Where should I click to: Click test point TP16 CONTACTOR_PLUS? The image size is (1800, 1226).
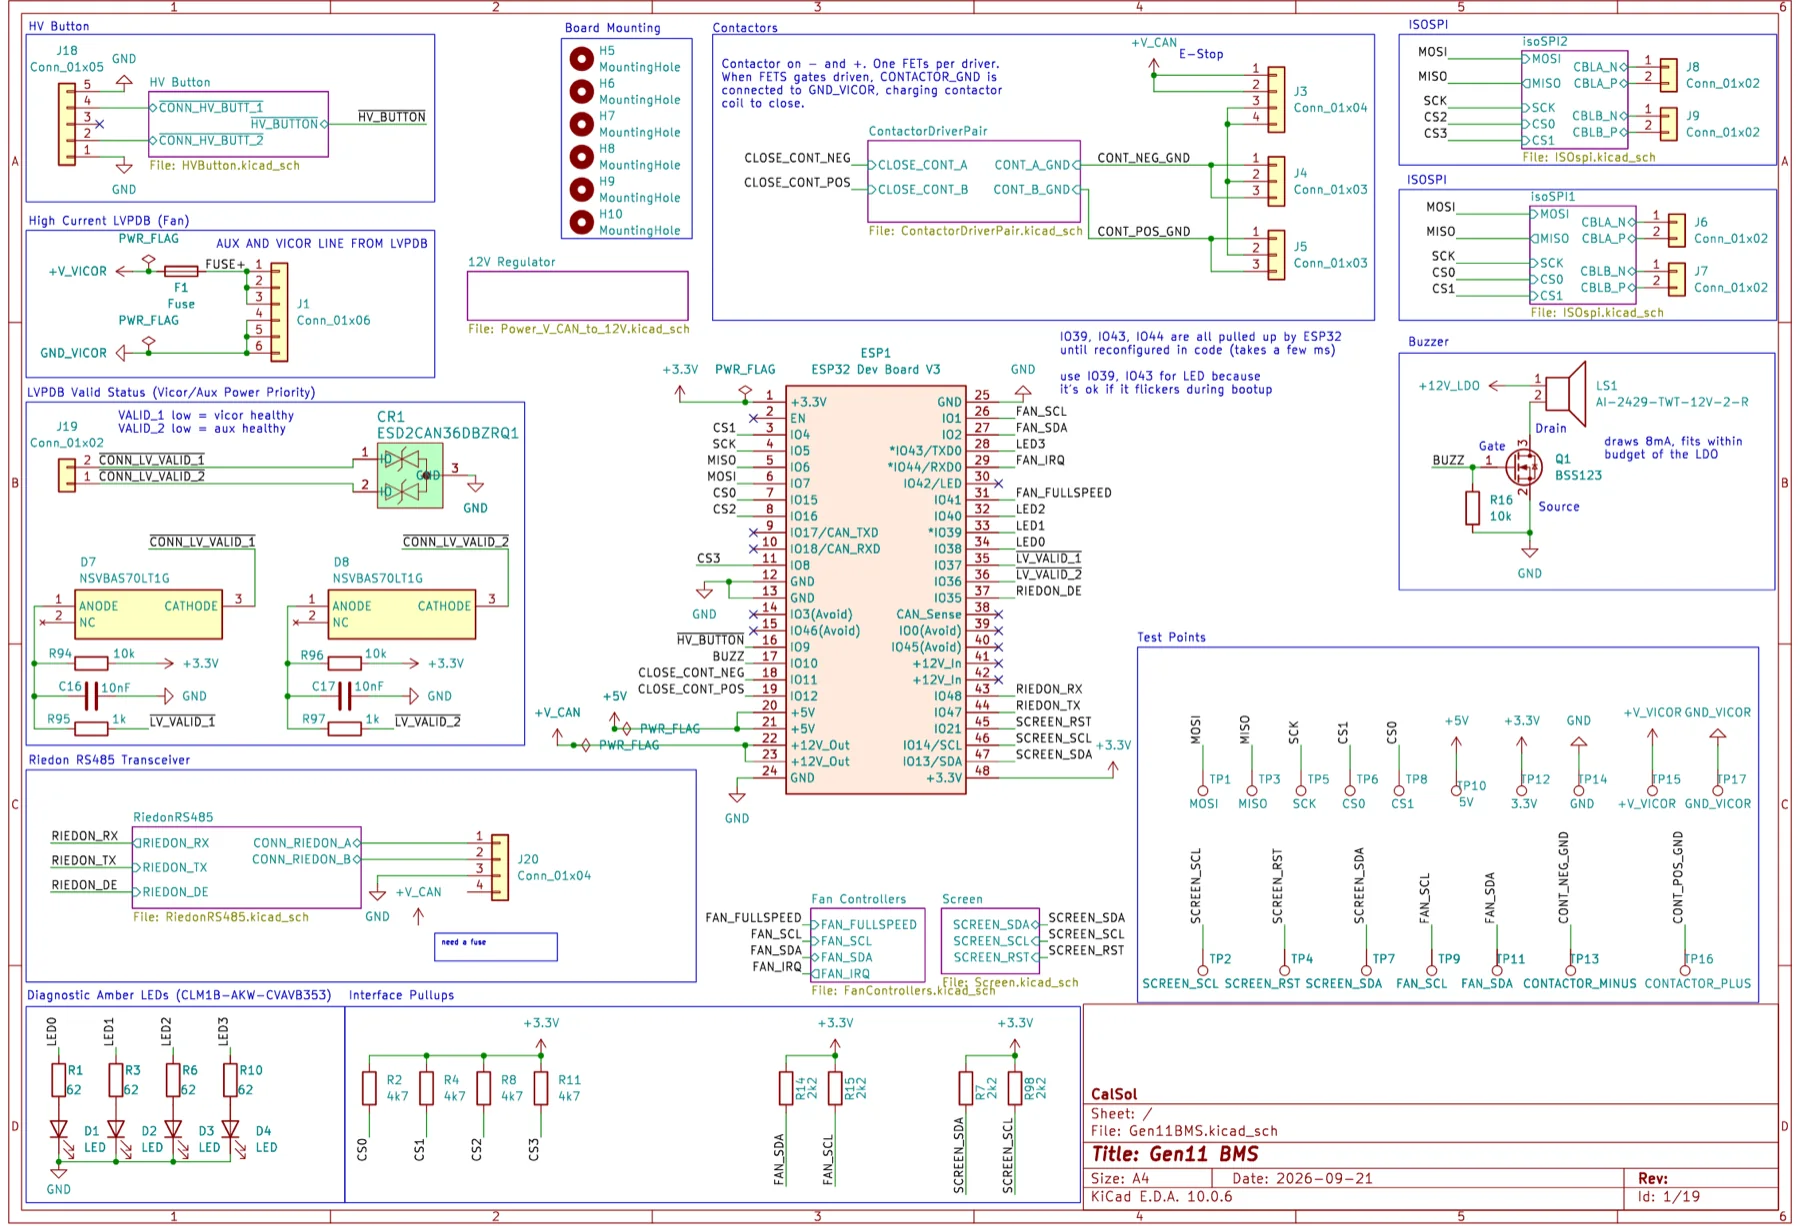click(1684, 969)
